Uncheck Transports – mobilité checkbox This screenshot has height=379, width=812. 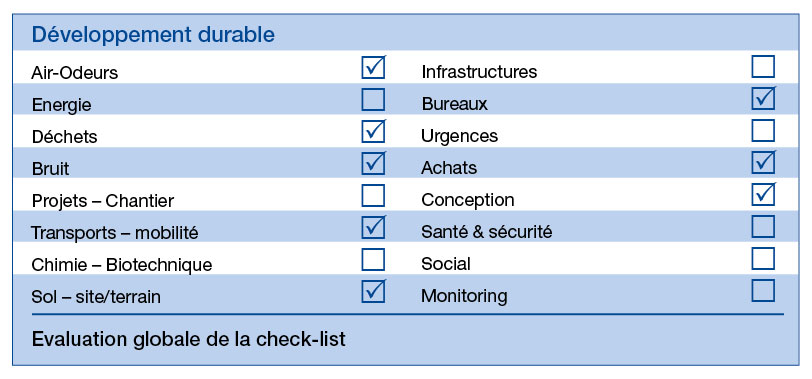[373, 228]
